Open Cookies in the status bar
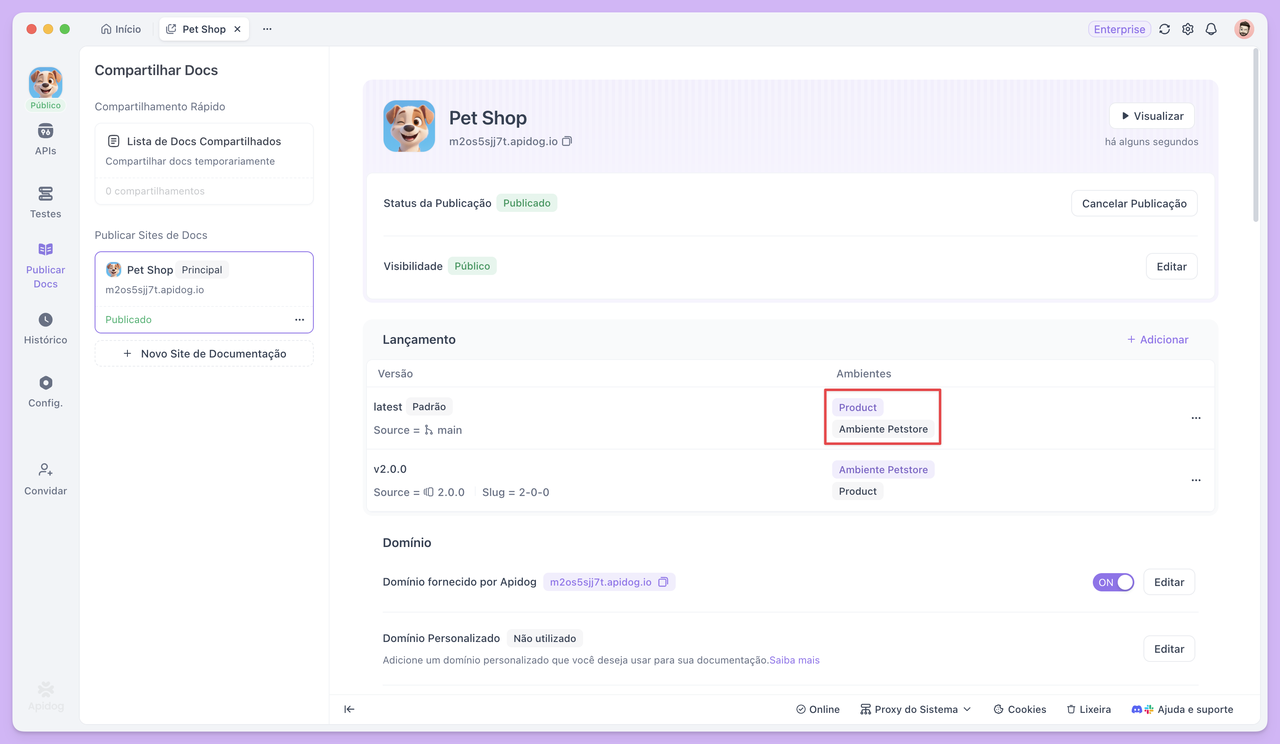 pos(1019,709)
